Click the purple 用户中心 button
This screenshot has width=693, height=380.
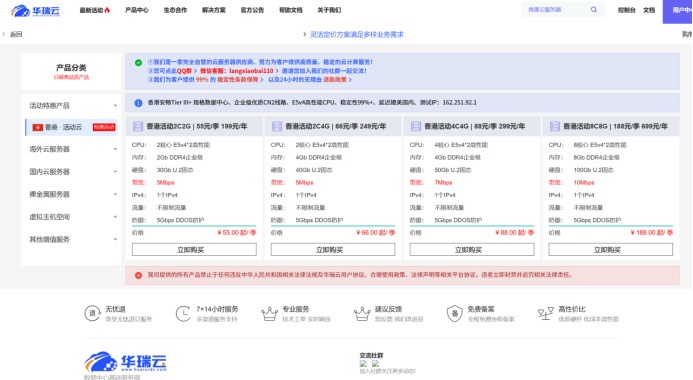[678, 11]
